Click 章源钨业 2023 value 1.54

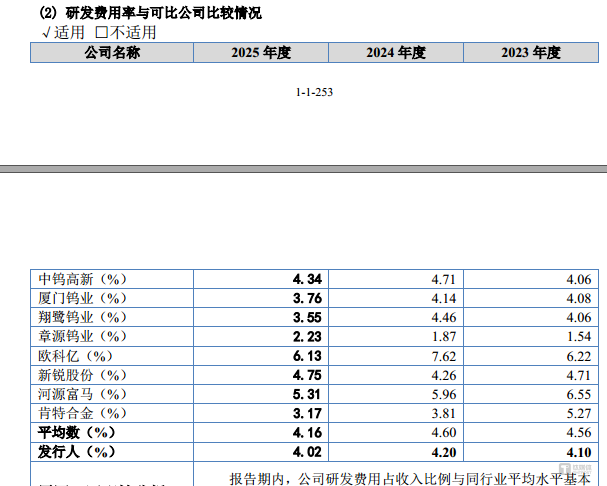pyautogui.click(x=579, y=336)
